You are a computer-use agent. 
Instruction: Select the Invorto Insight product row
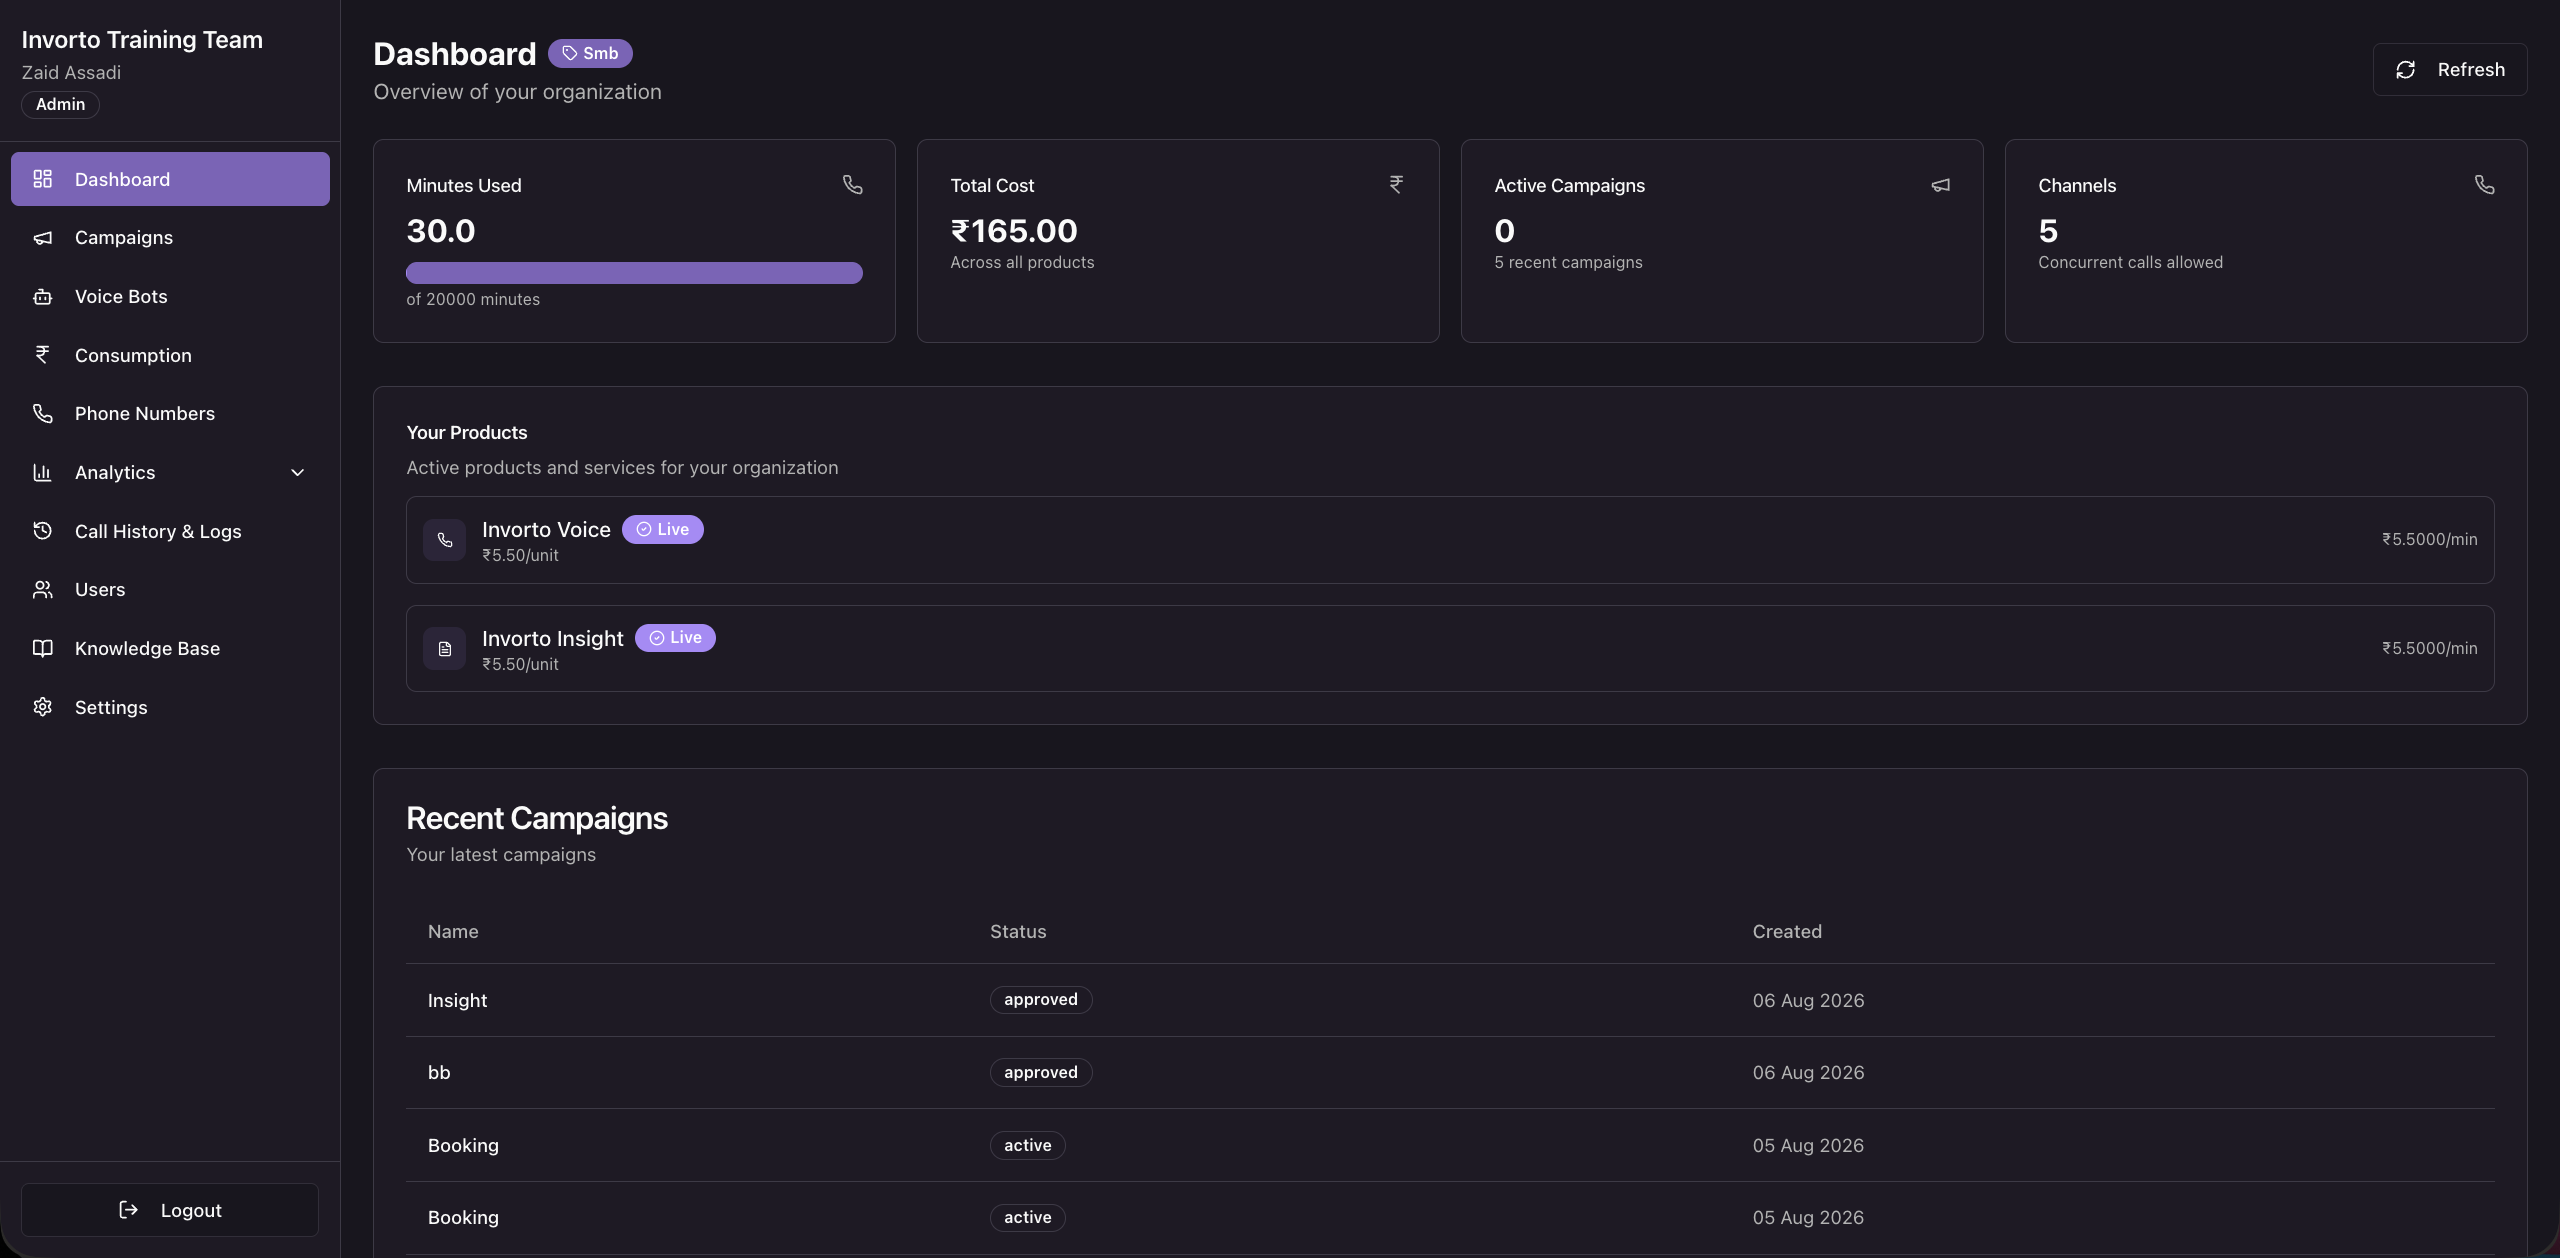[x=1450, y=649]
